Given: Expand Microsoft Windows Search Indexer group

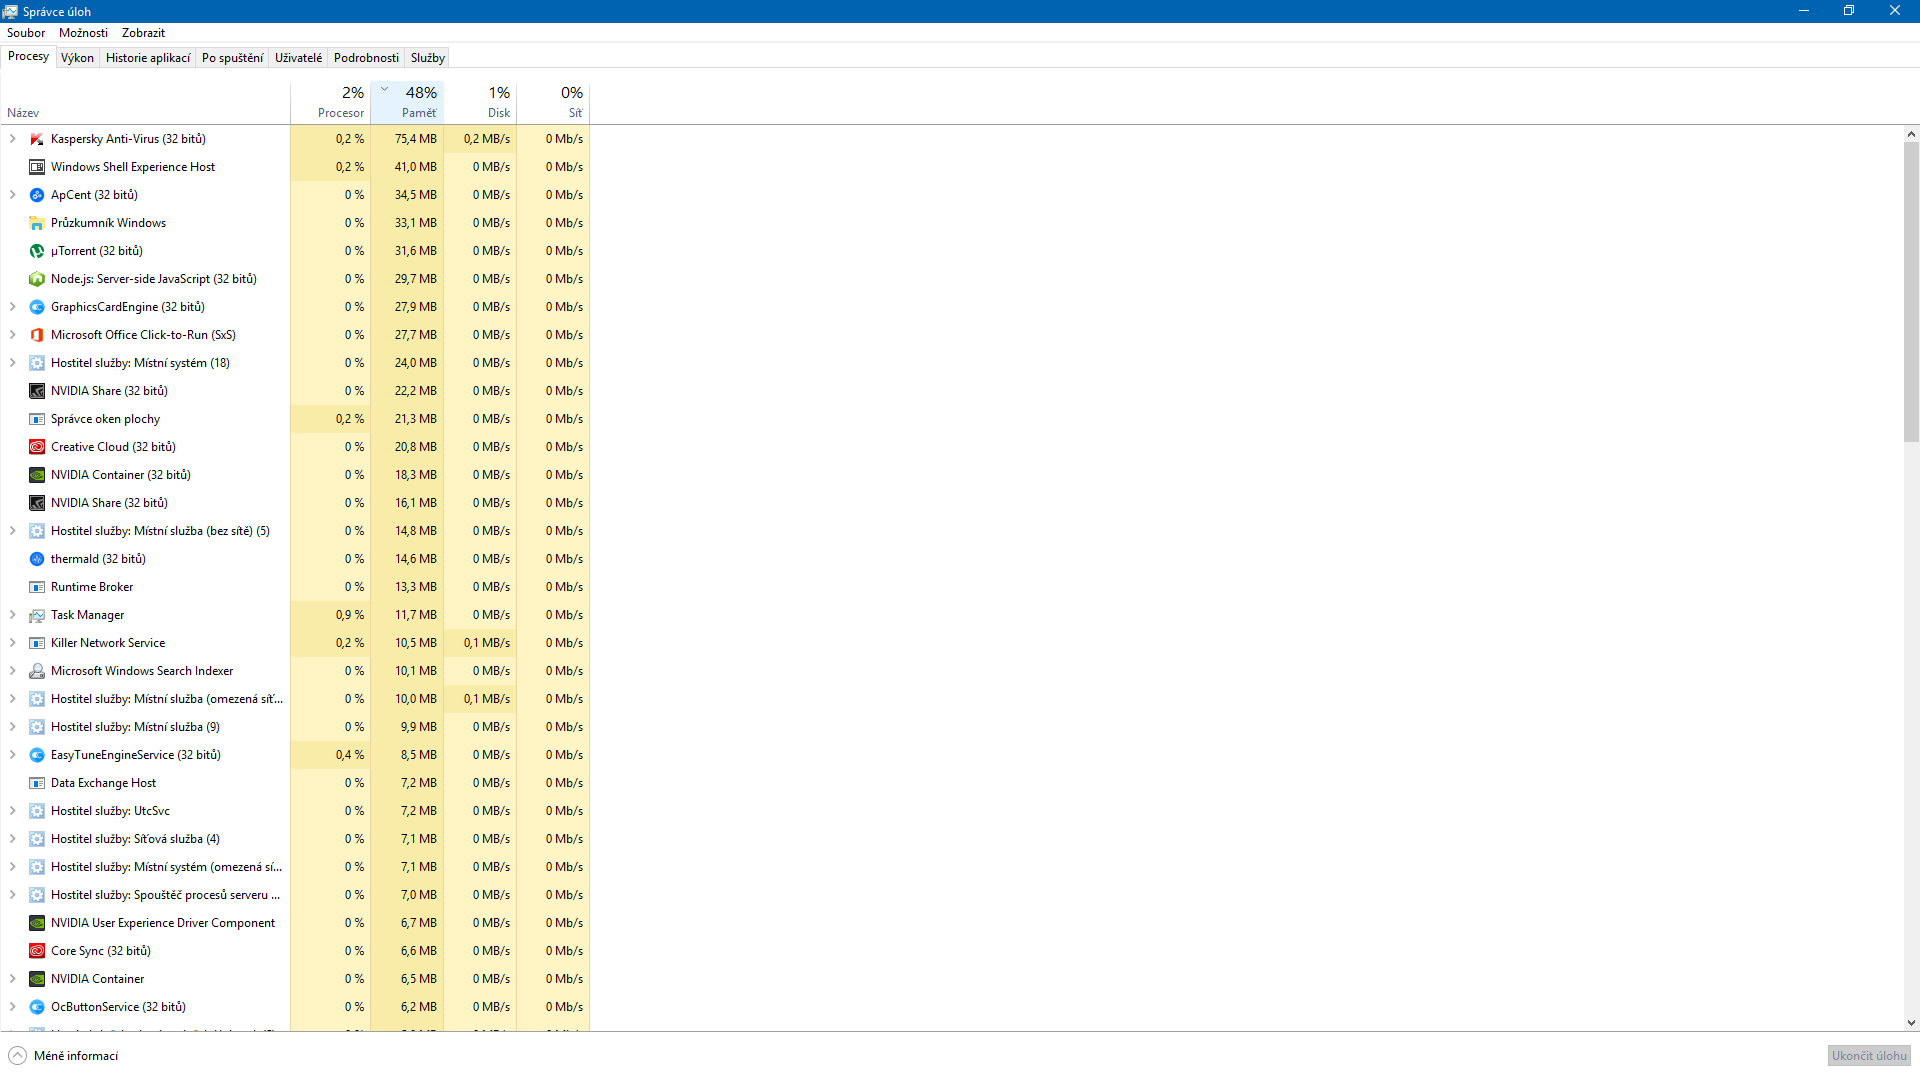Looking at the screenshot, I should (x=12, y=671).
